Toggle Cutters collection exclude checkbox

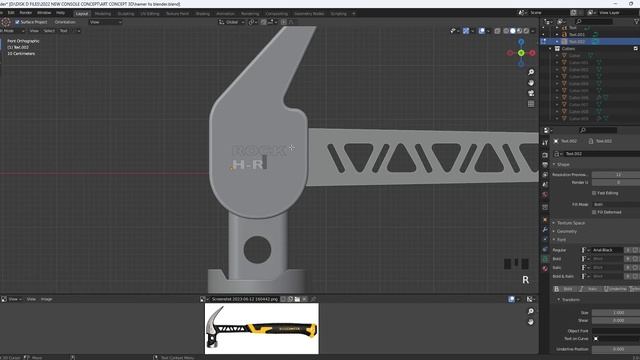(x=636, y=49)
